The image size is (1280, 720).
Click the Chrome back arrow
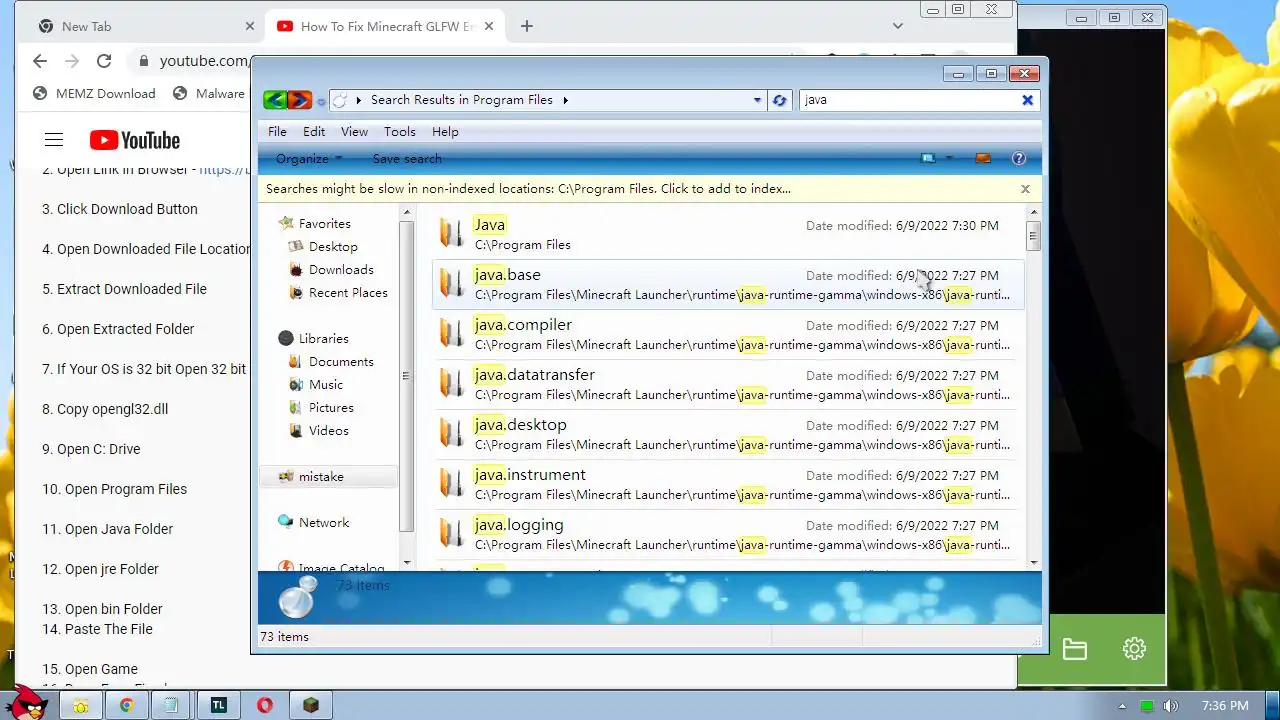pos(40,61)
